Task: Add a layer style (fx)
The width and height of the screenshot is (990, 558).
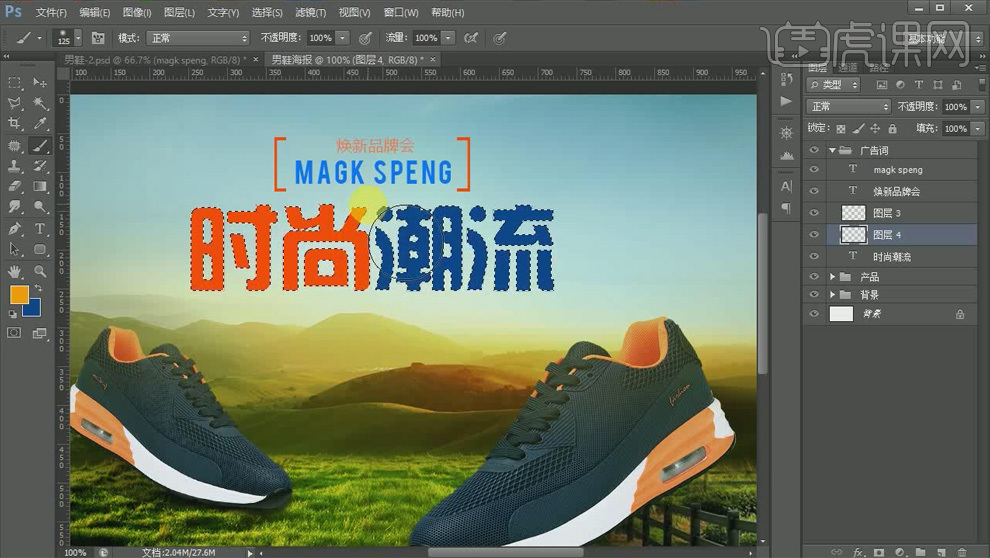Action: click(858, 552)
